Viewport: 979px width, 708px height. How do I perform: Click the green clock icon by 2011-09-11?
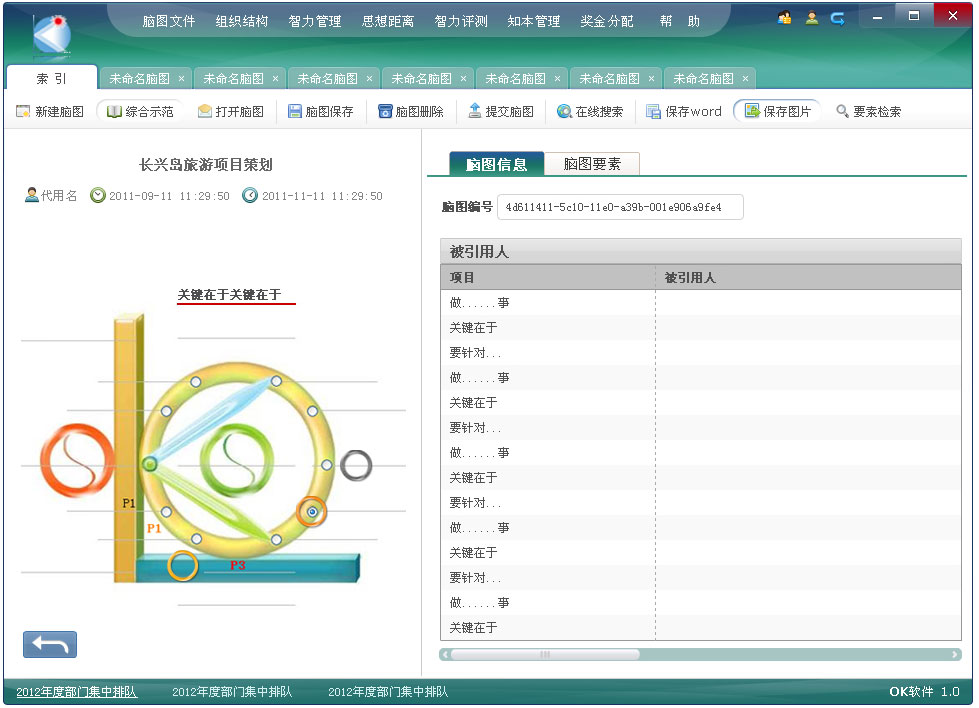[97, 195]
